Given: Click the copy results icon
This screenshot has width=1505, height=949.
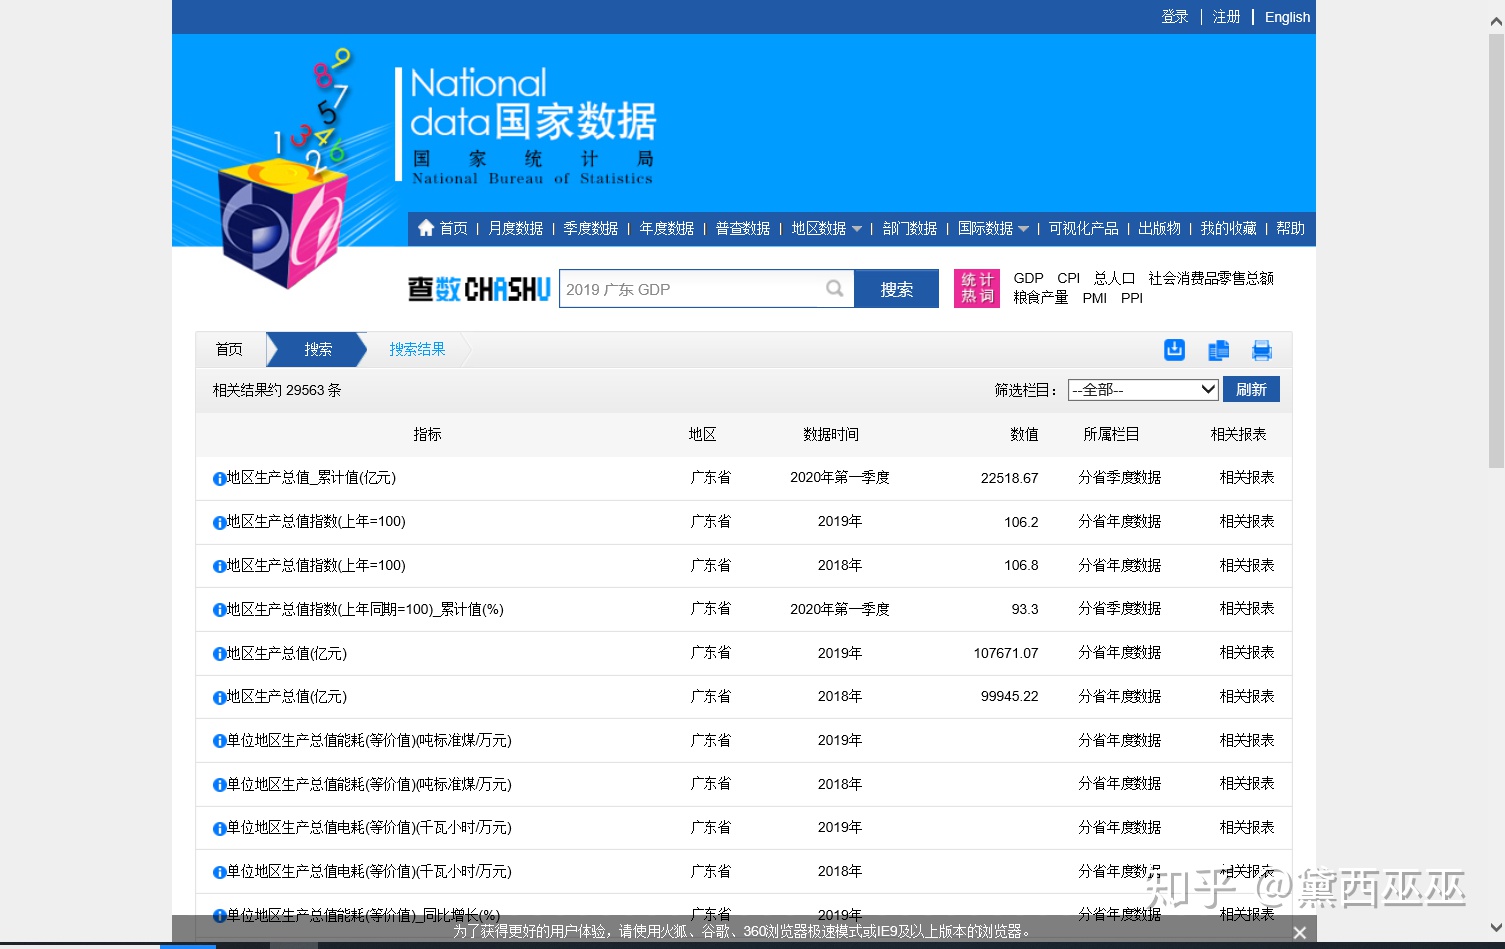Looking at the screenshot, I should [1218, 350].
